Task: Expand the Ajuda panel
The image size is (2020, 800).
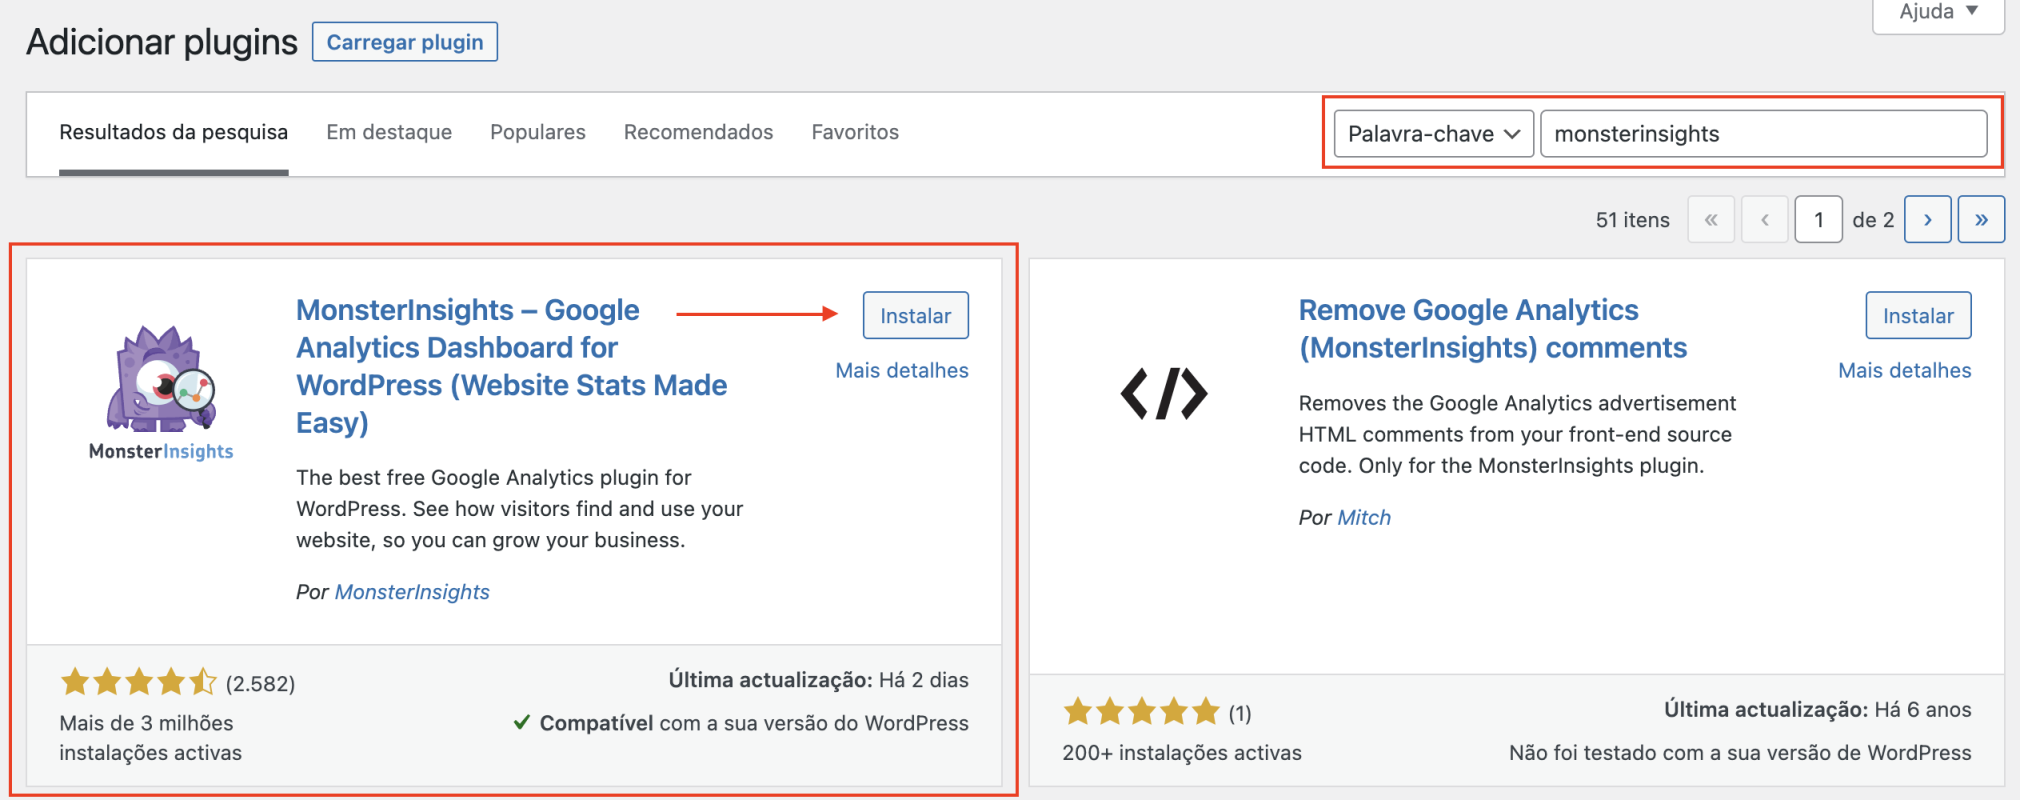Action: (x=1937, y=12)
